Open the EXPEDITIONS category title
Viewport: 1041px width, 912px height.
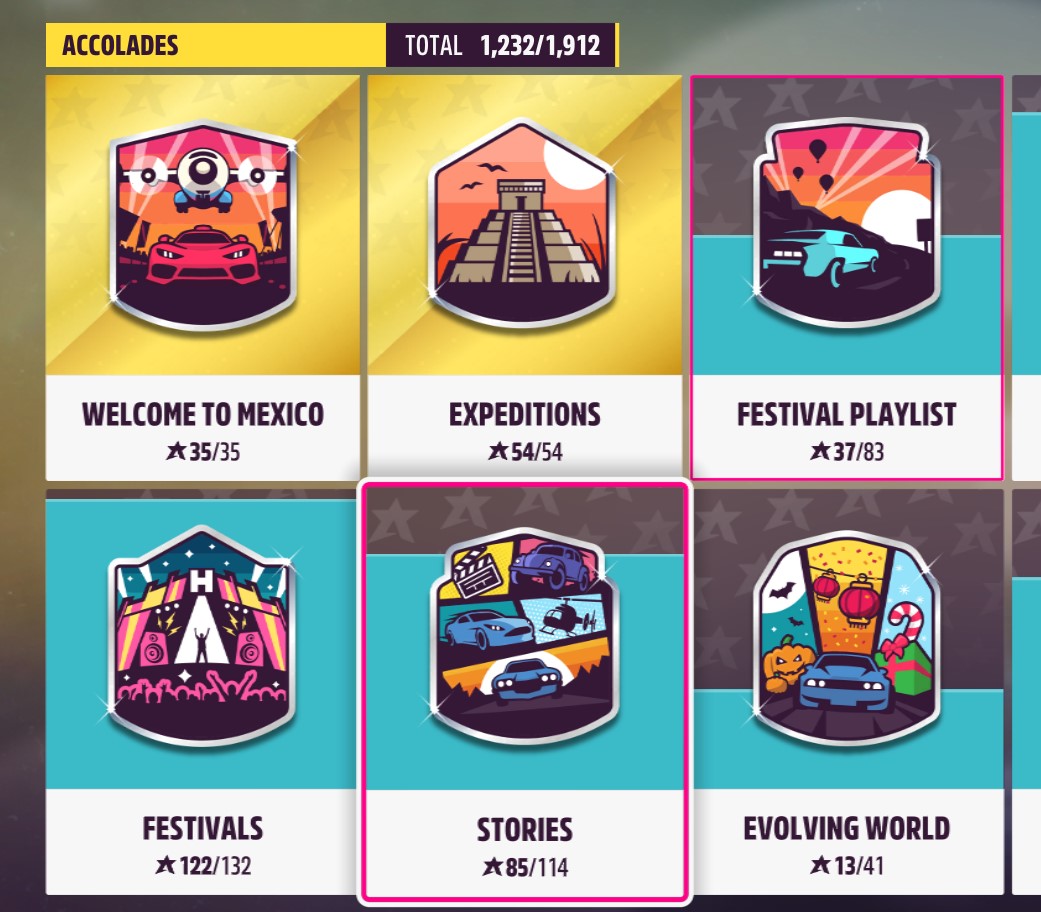pos(524,414)
